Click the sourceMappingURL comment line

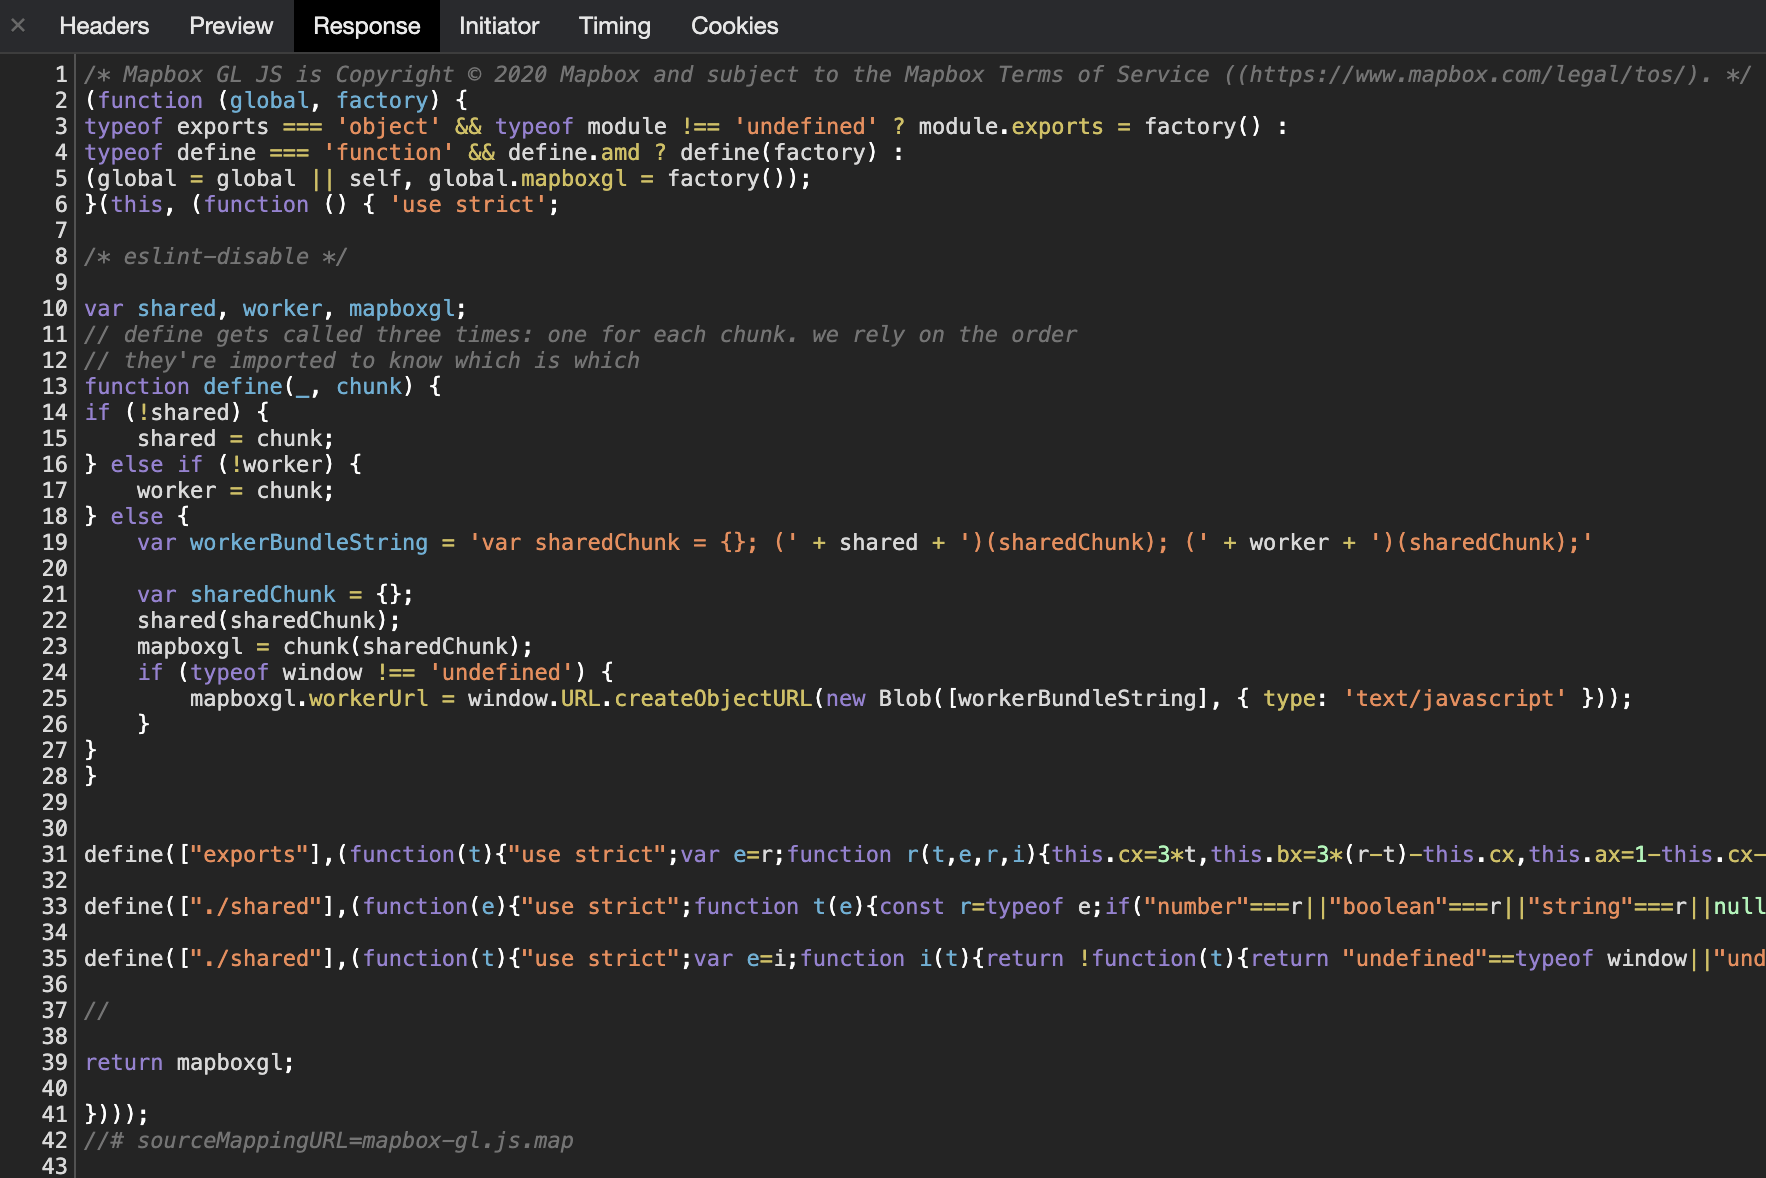pos(329,1141)
